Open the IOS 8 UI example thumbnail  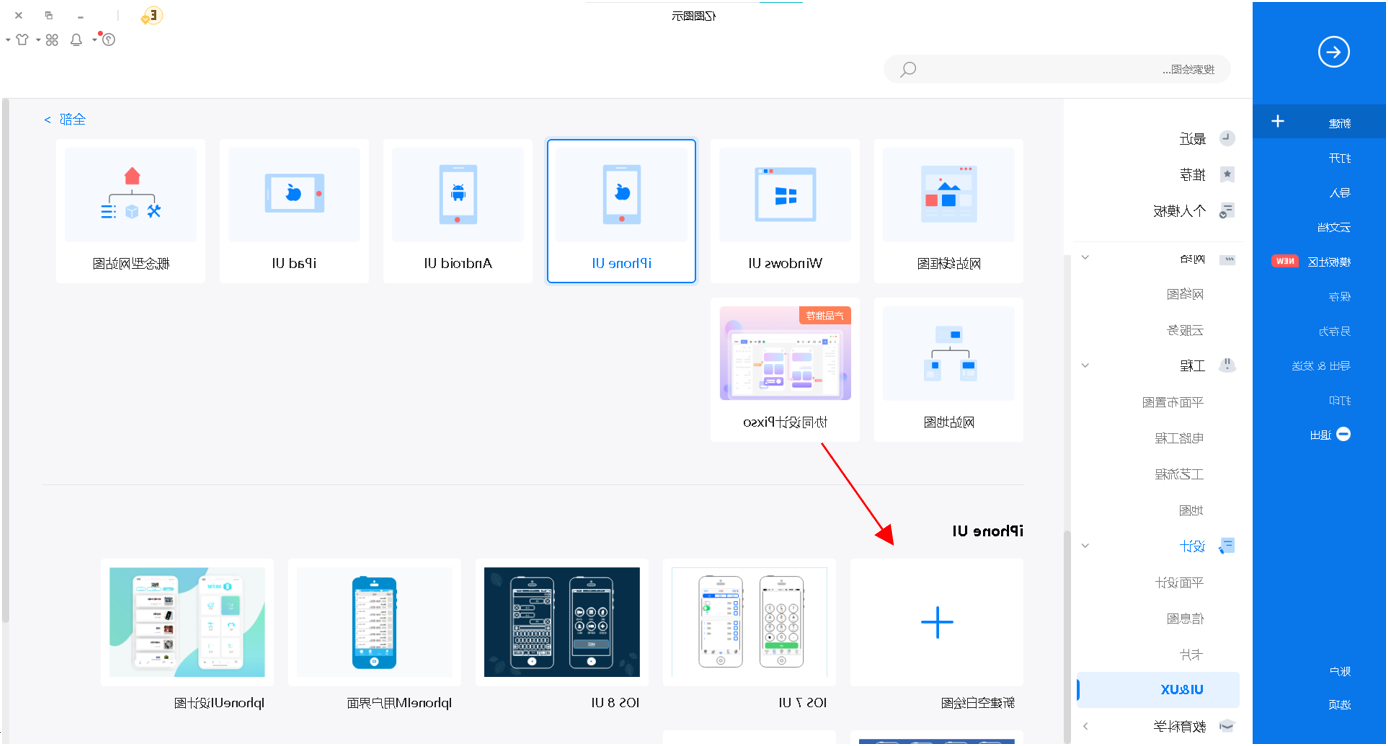[x=562, y=623]
